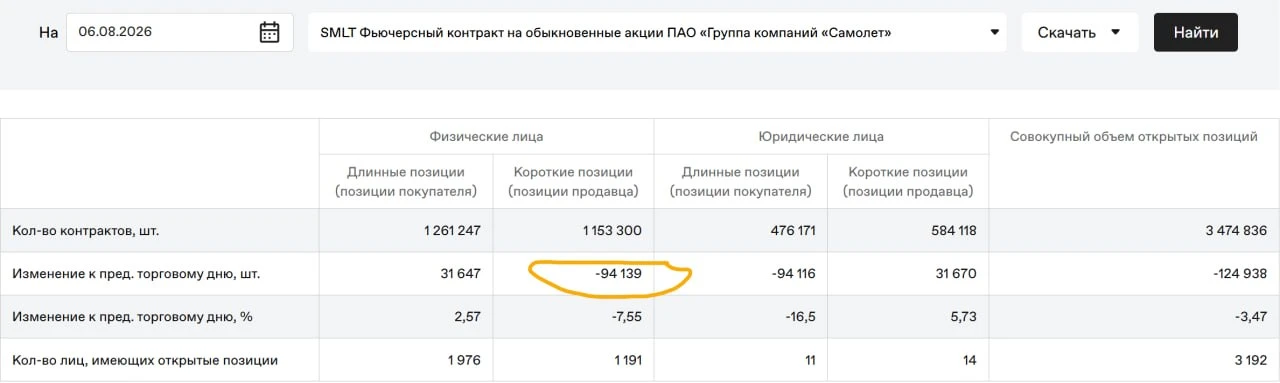
Task: Click the Длинные позиции header under Физические лица
Action: (x=406, y=181)
